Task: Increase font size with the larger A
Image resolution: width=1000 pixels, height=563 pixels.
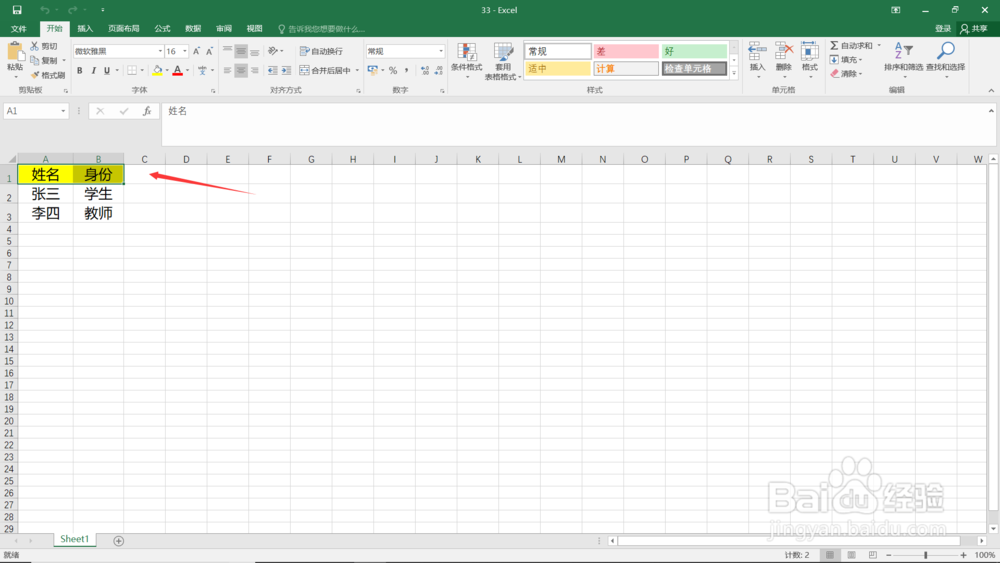Action: [196, 51]
